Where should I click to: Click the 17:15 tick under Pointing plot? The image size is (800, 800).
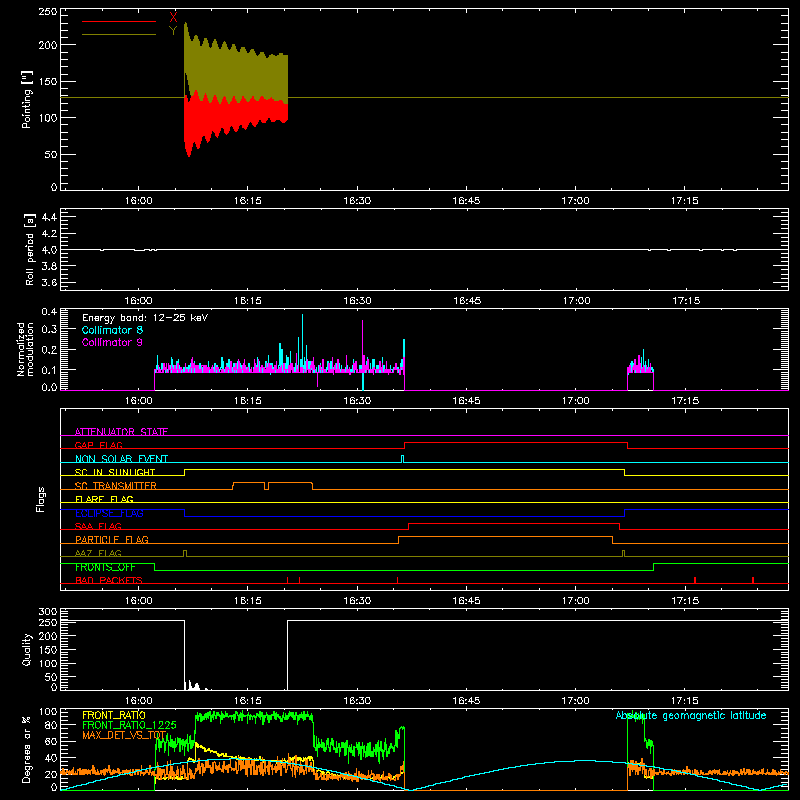(685, 201)
